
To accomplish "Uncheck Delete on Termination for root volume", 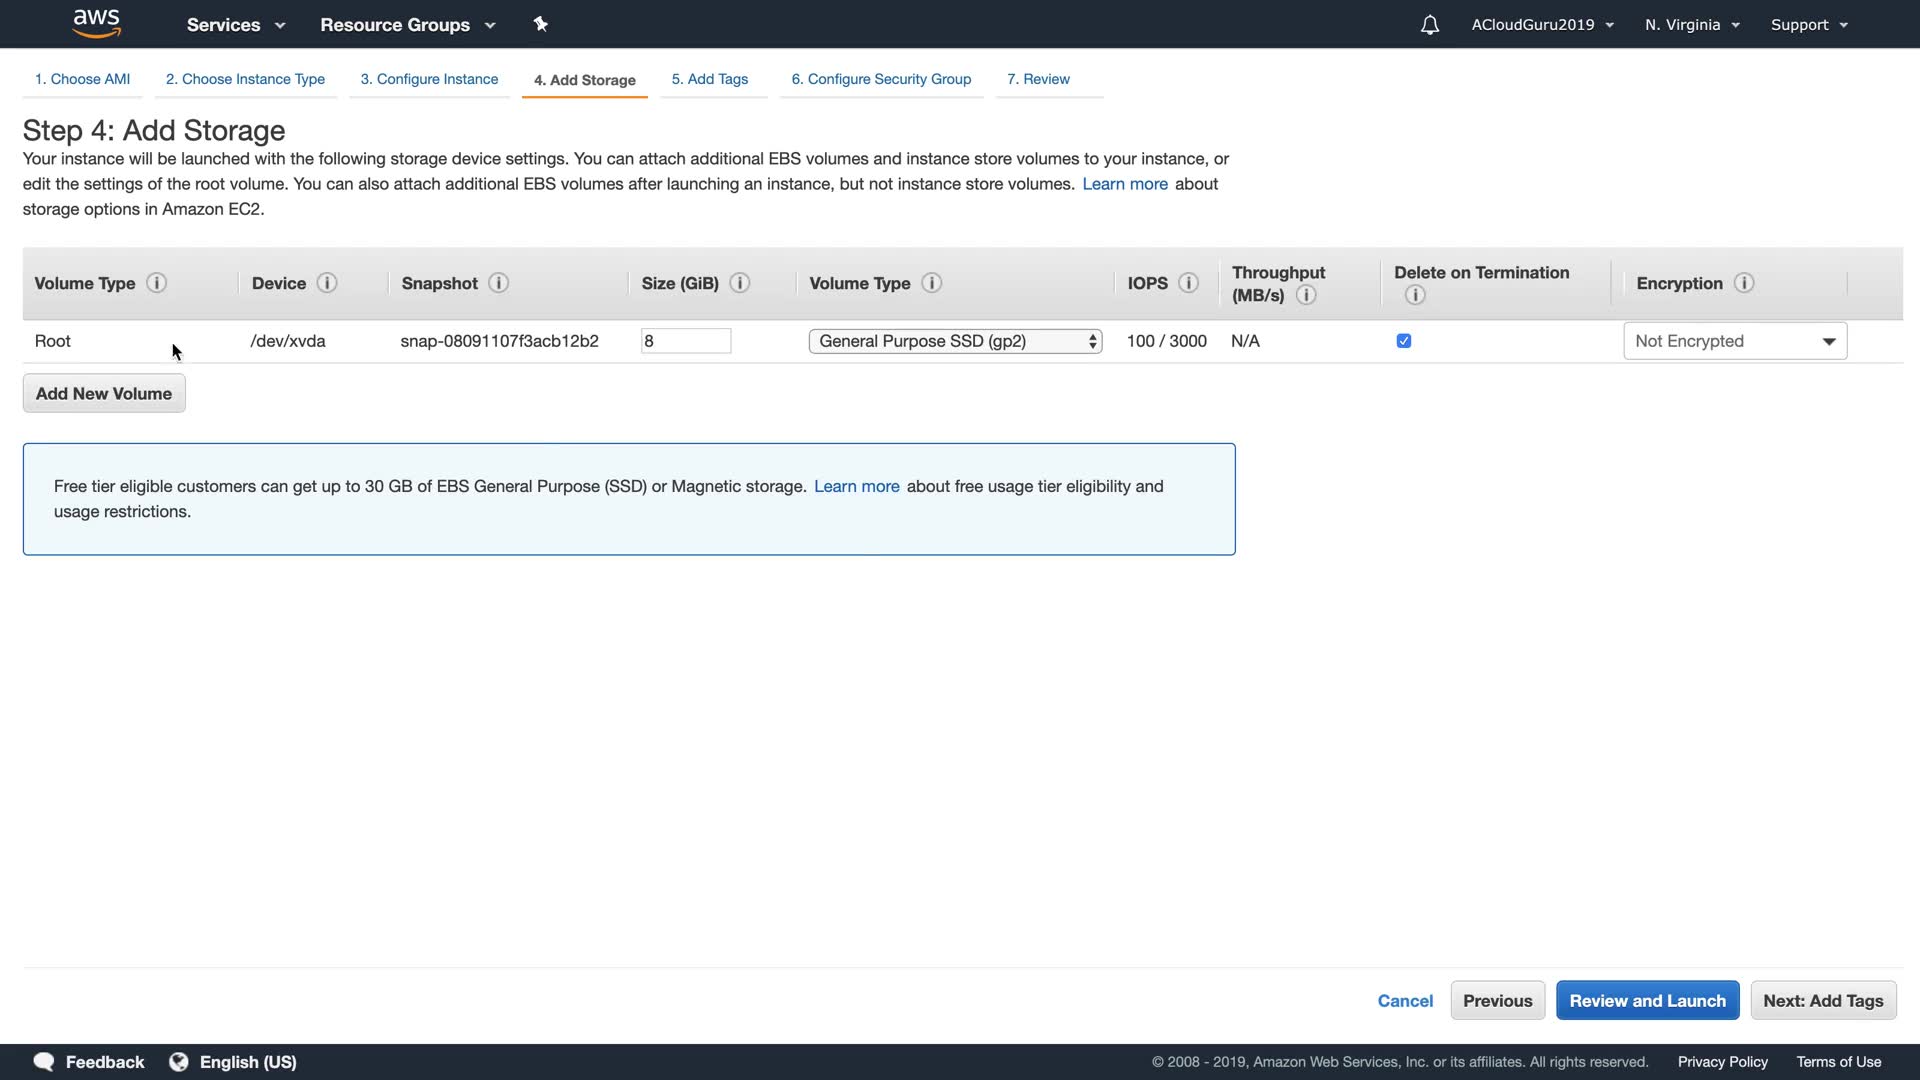I will [x=1403, y=341].
